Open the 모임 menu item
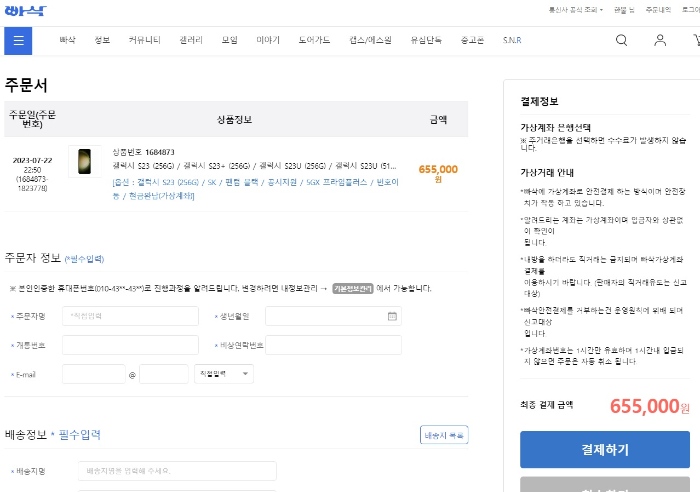The width and height of the screenshot is (700, 492). pyautogui.click(x=229, y=40)
